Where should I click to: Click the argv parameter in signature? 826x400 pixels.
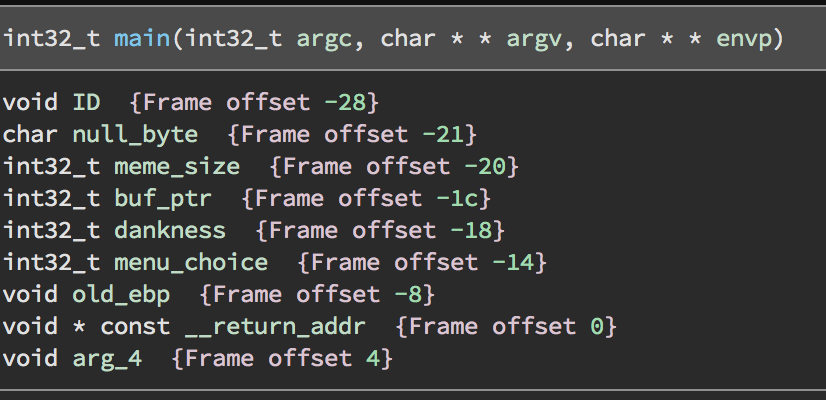point(534,40)
